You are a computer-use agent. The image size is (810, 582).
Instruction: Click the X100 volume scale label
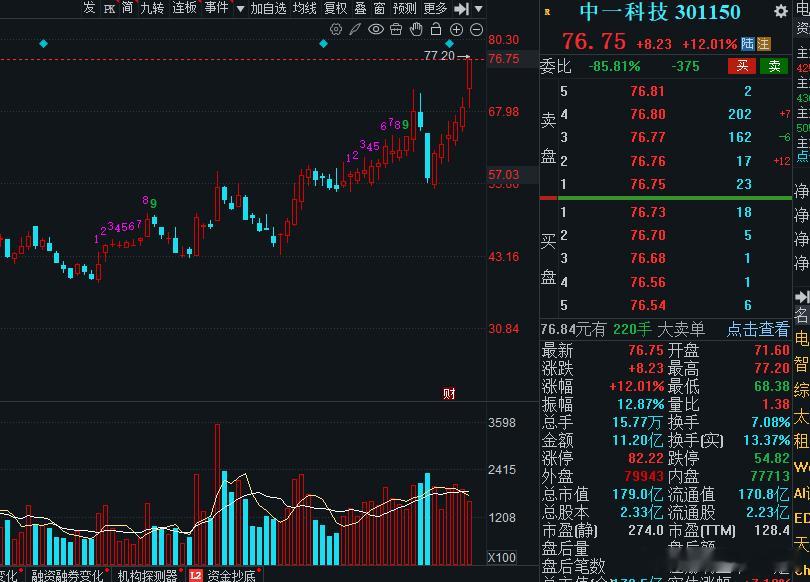[x=502, y=558]
